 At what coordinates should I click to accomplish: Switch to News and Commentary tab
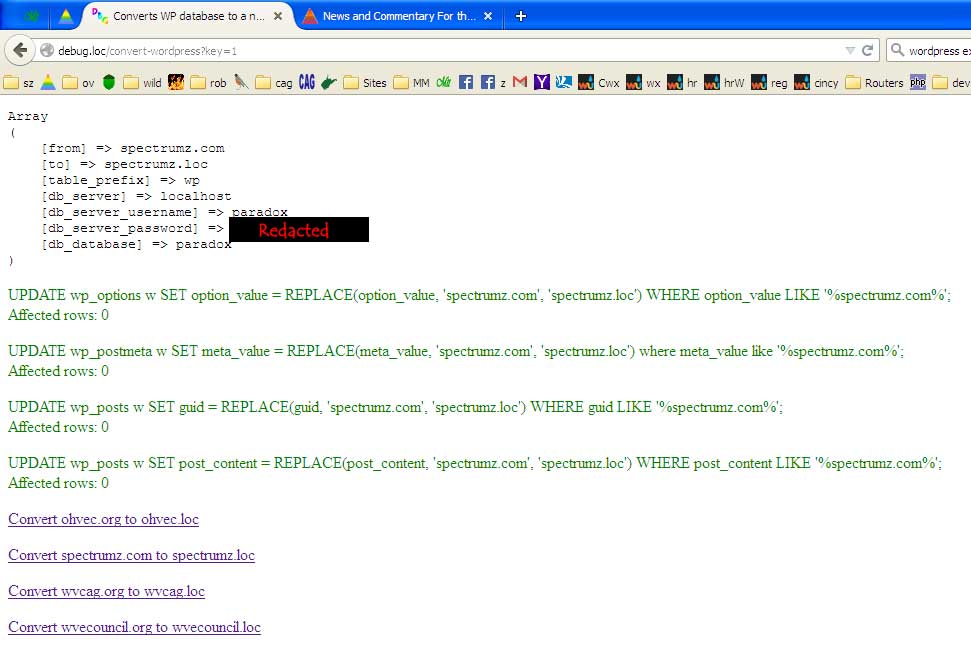click(398, 16)
